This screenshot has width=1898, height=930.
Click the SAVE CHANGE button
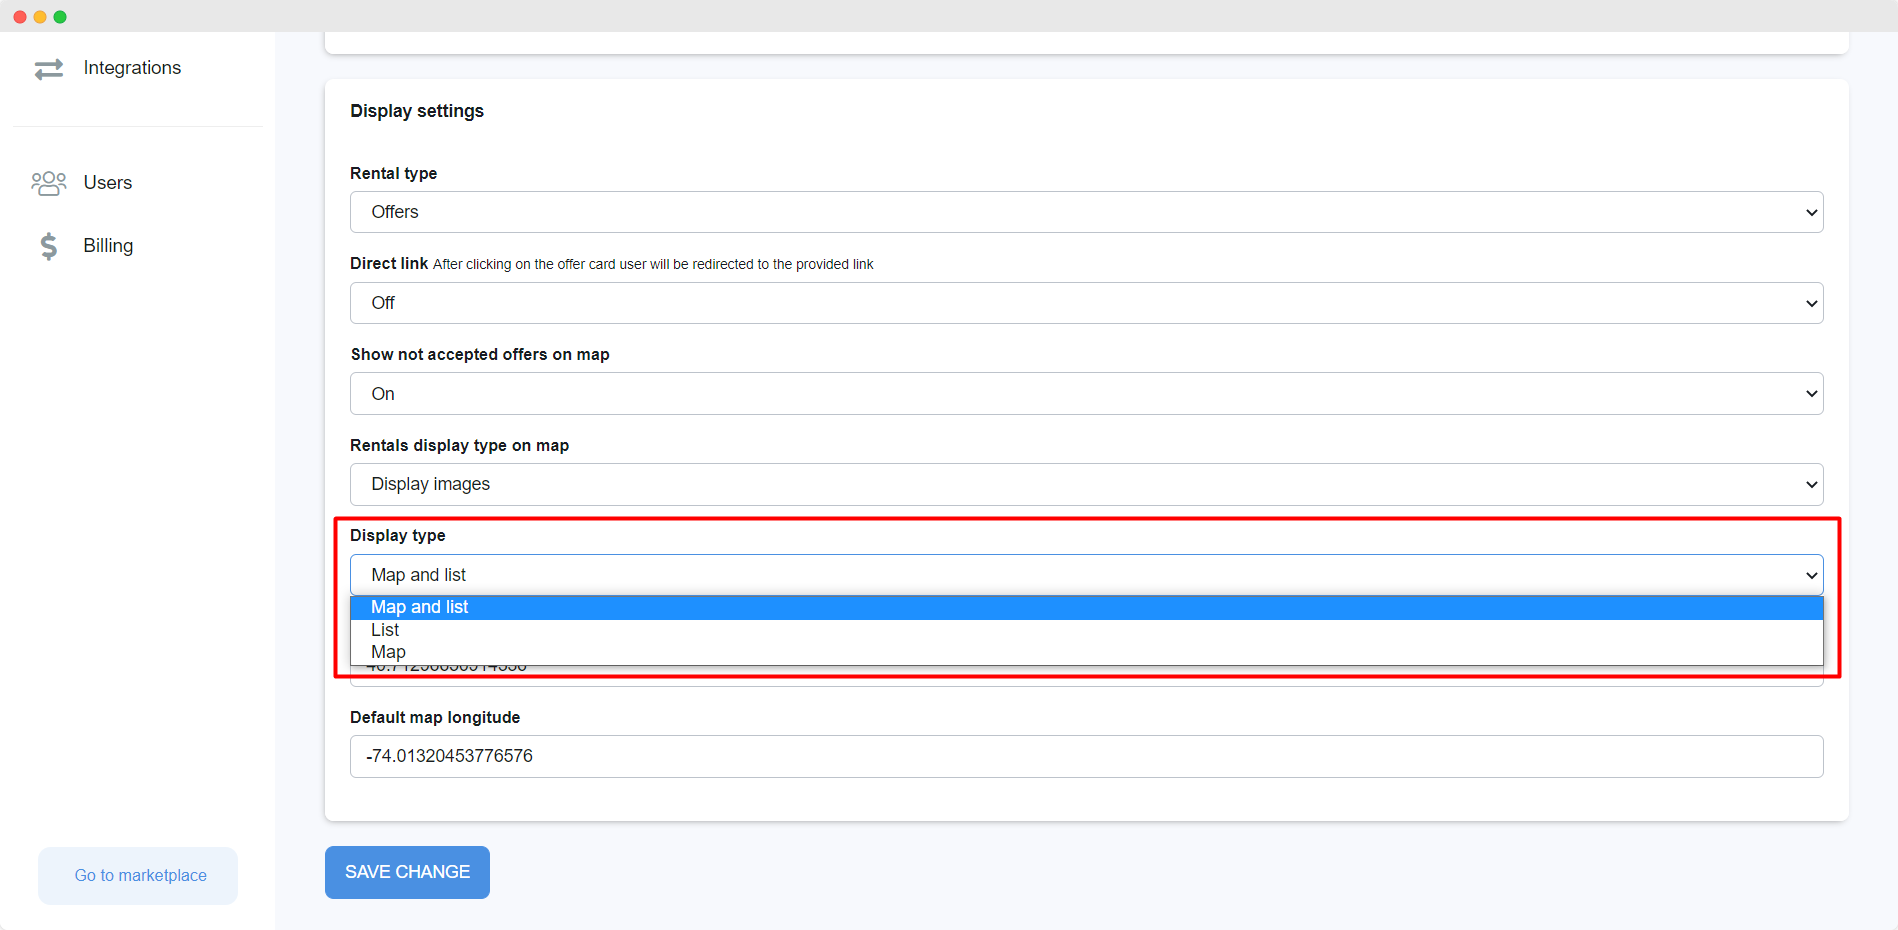407,872
